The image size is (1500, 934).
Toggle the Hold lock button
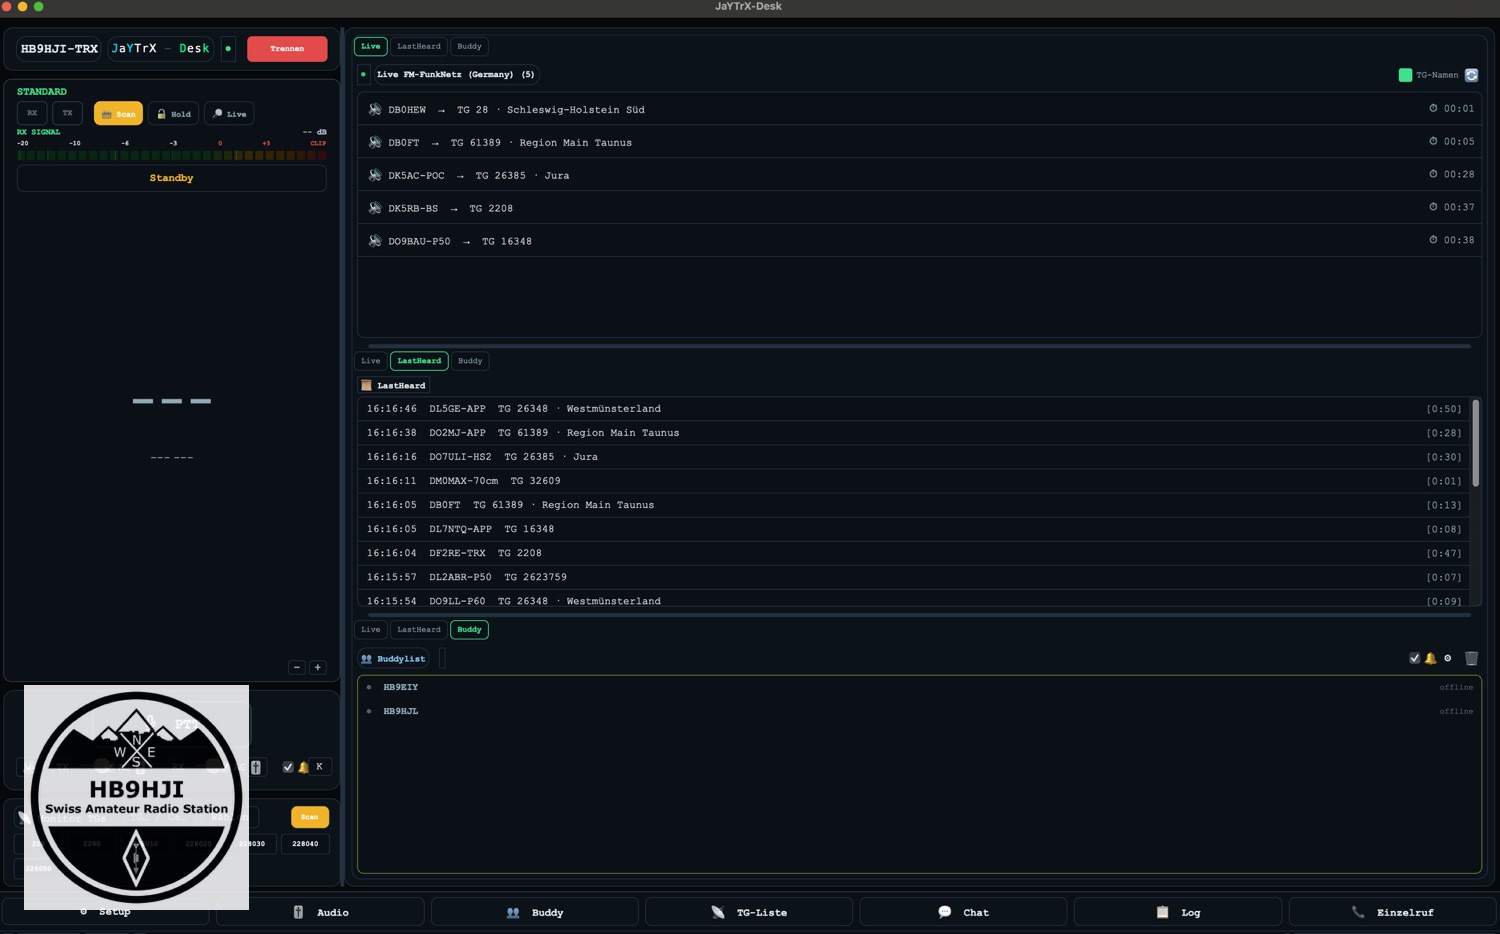[x=174, y=114]
